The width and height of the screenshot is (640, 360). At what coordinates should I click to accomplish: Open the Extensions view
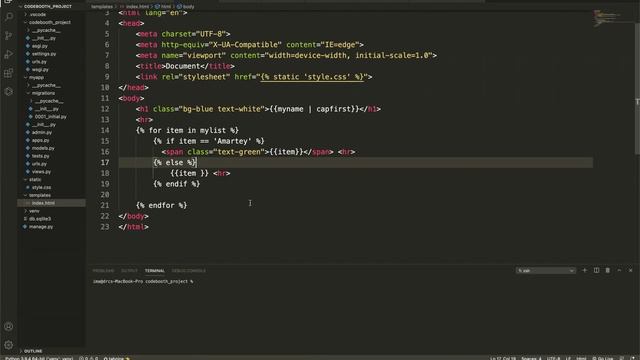pos(9,73)
